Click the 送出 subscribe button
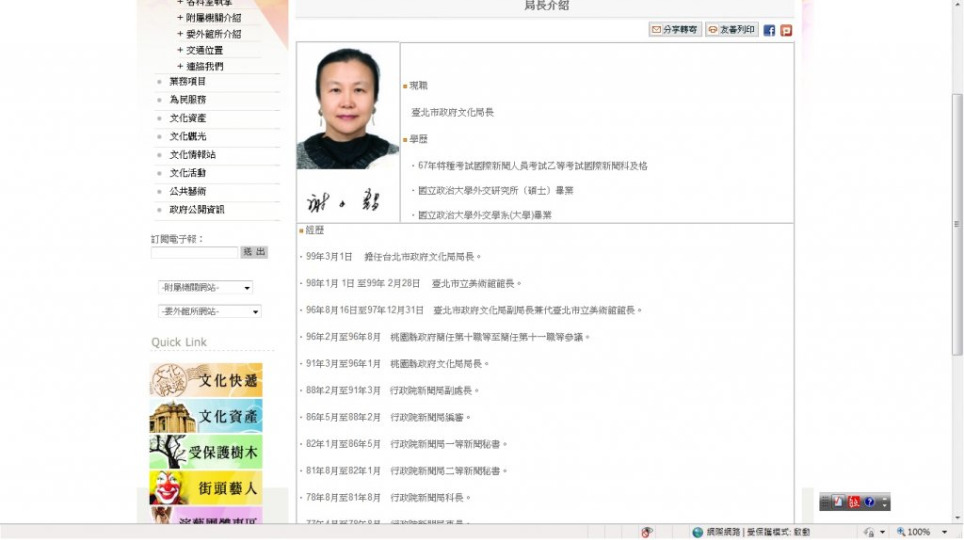 click(x=254, y=253)
